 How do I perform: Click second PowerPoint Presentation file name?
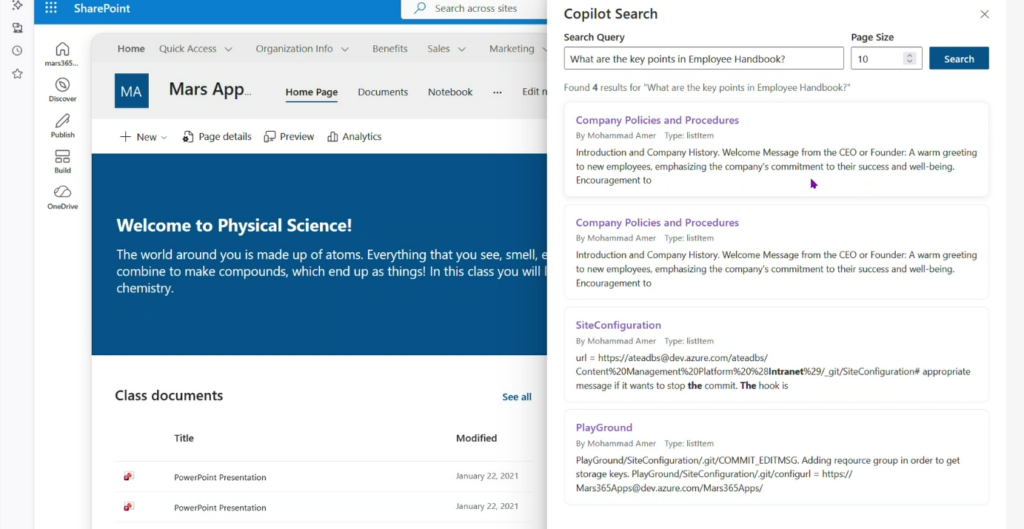coord(220,507)
